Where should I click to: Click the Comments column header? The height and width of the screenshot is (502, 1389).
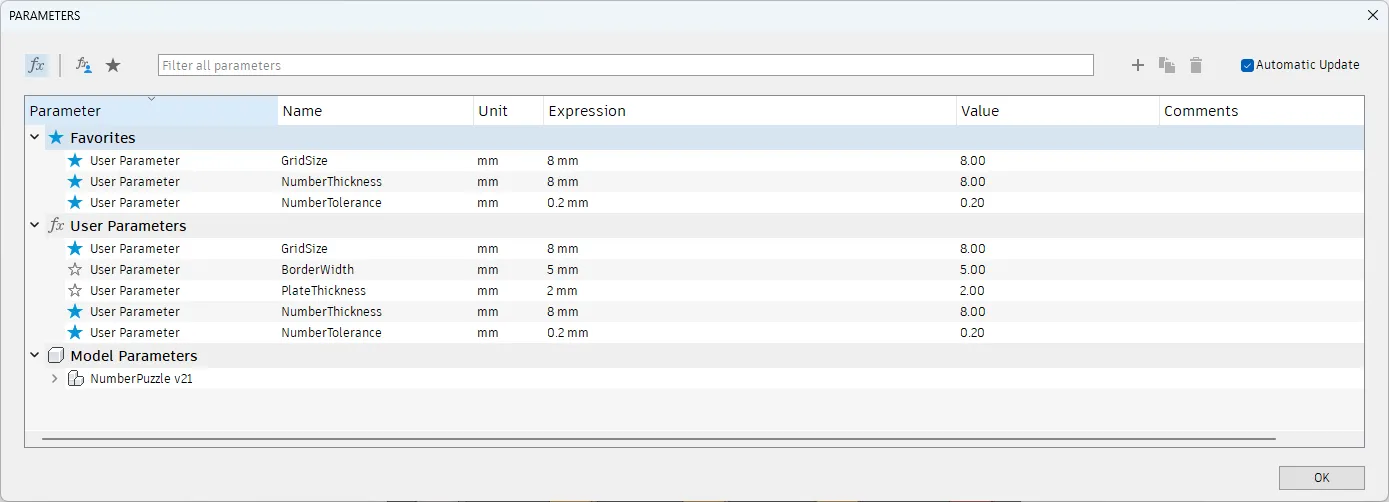[1261, 111]
